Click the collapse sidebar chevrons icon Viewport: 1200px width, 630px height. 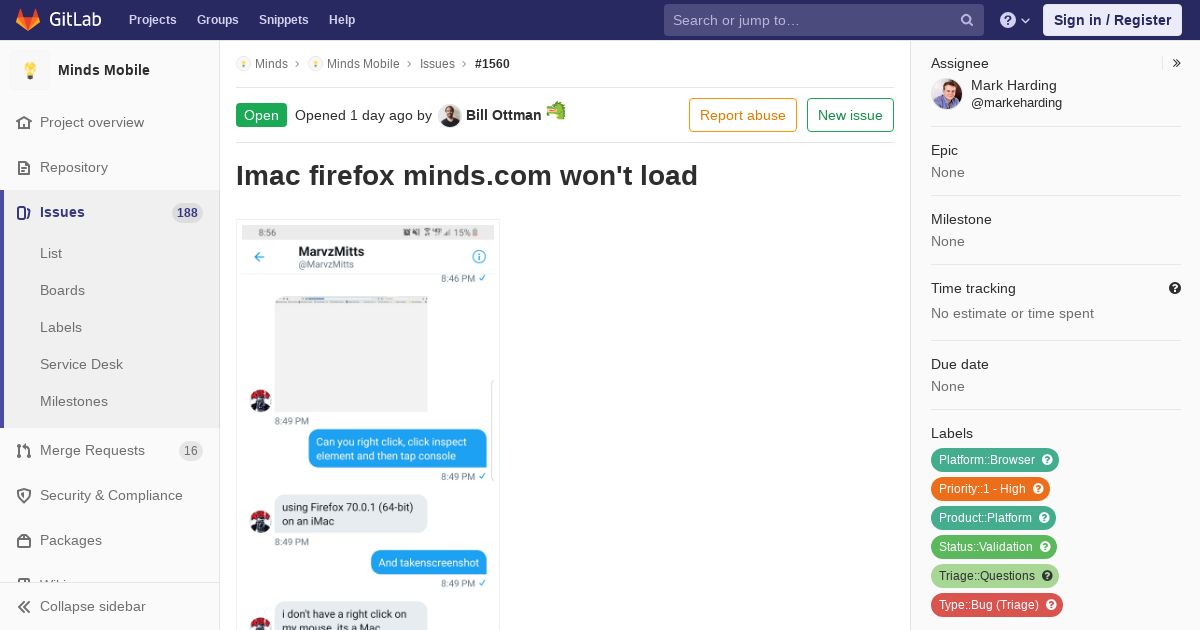click(x=24, y=606)
